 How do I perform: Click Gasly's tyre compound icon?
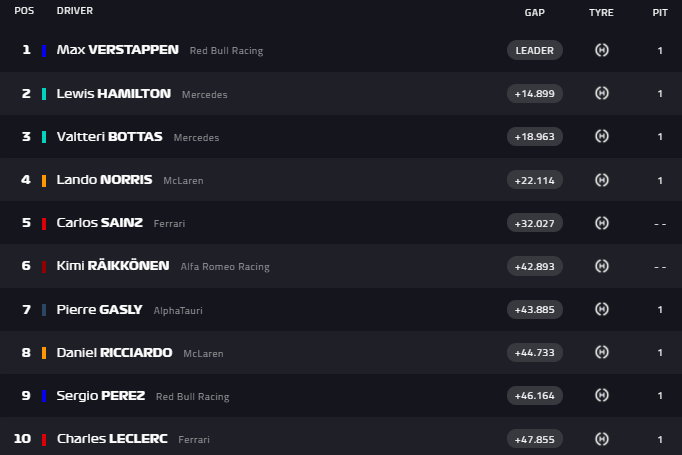point(601,309)
